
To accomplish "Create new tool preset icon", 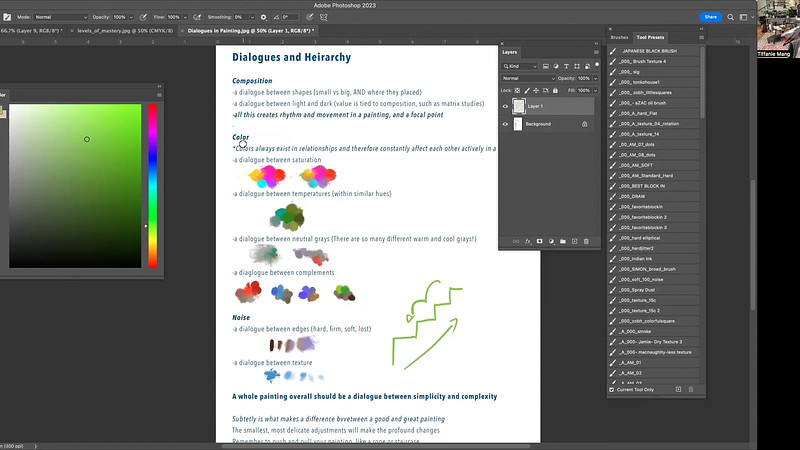I will 678,389.
